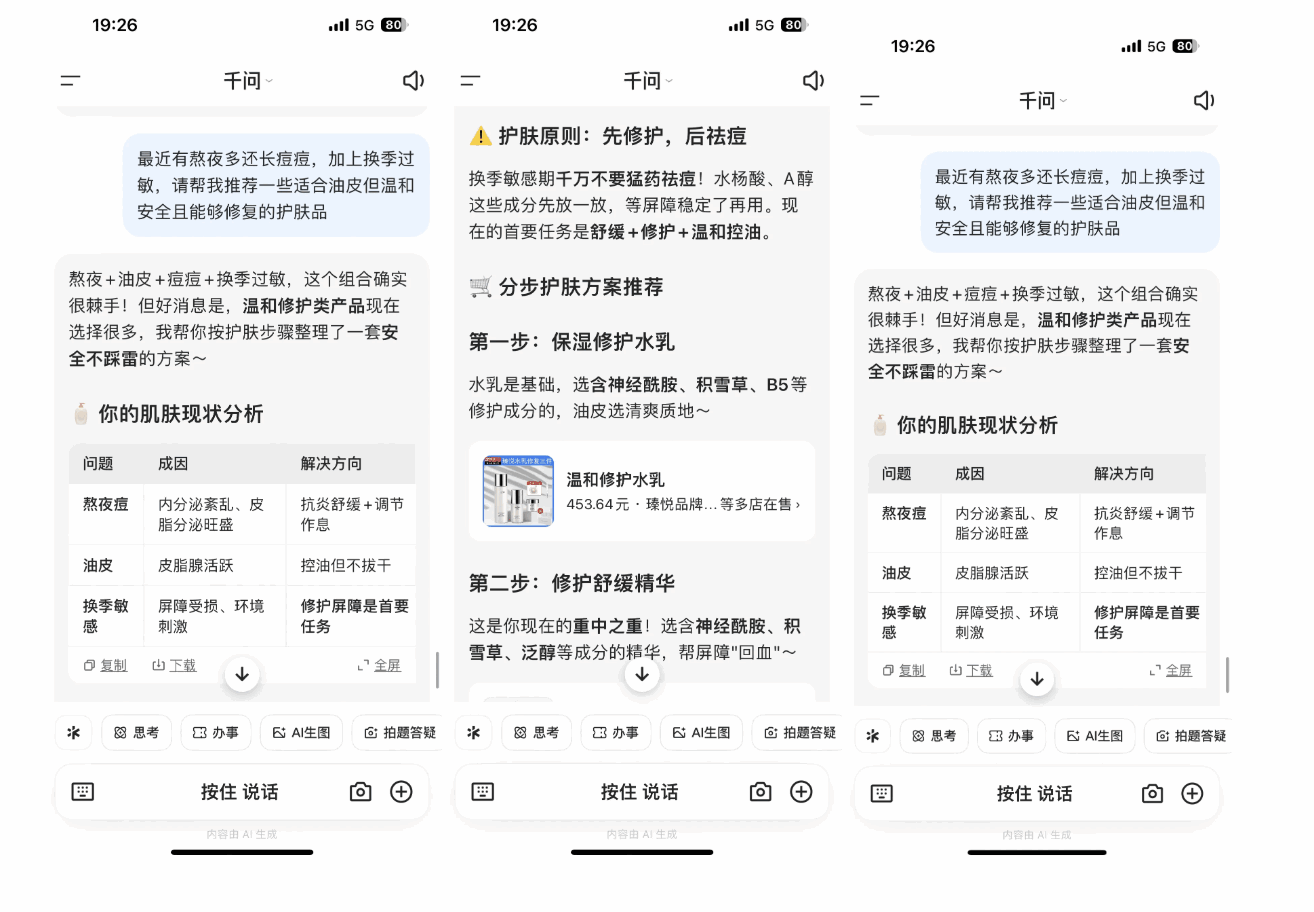Toggle the speaker icon in the left screenshot
This screenshot has height=912, width=1314.
413,81
